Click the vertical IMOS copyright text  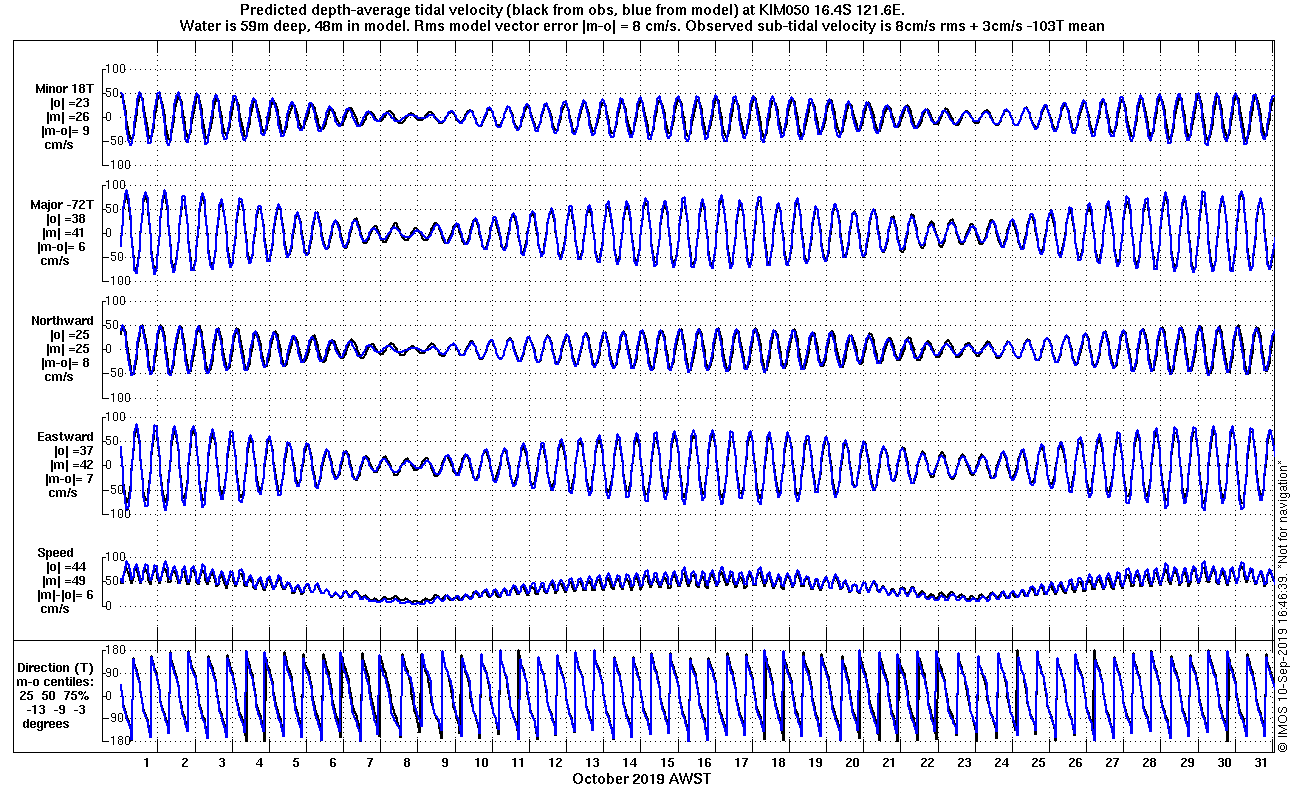pyautogui.click(x=1283, y=605)
